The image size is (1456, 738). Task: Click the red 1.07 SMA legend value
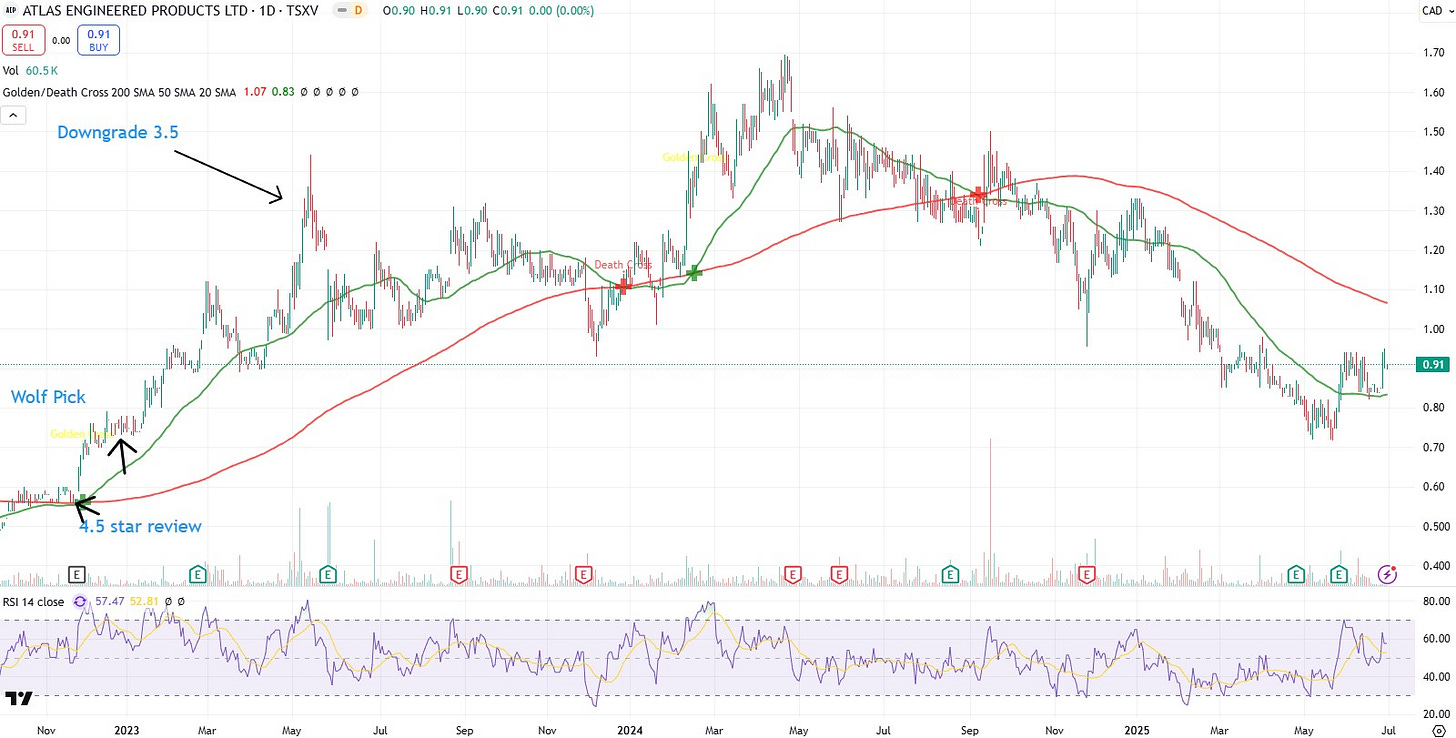tap(254, 92)
